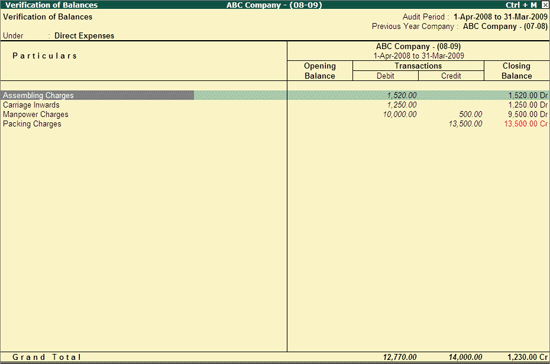Select the Manpower Charges ledger
This screenshot has width=550, height=364.
pyautogui.click(x=35, y=114)
